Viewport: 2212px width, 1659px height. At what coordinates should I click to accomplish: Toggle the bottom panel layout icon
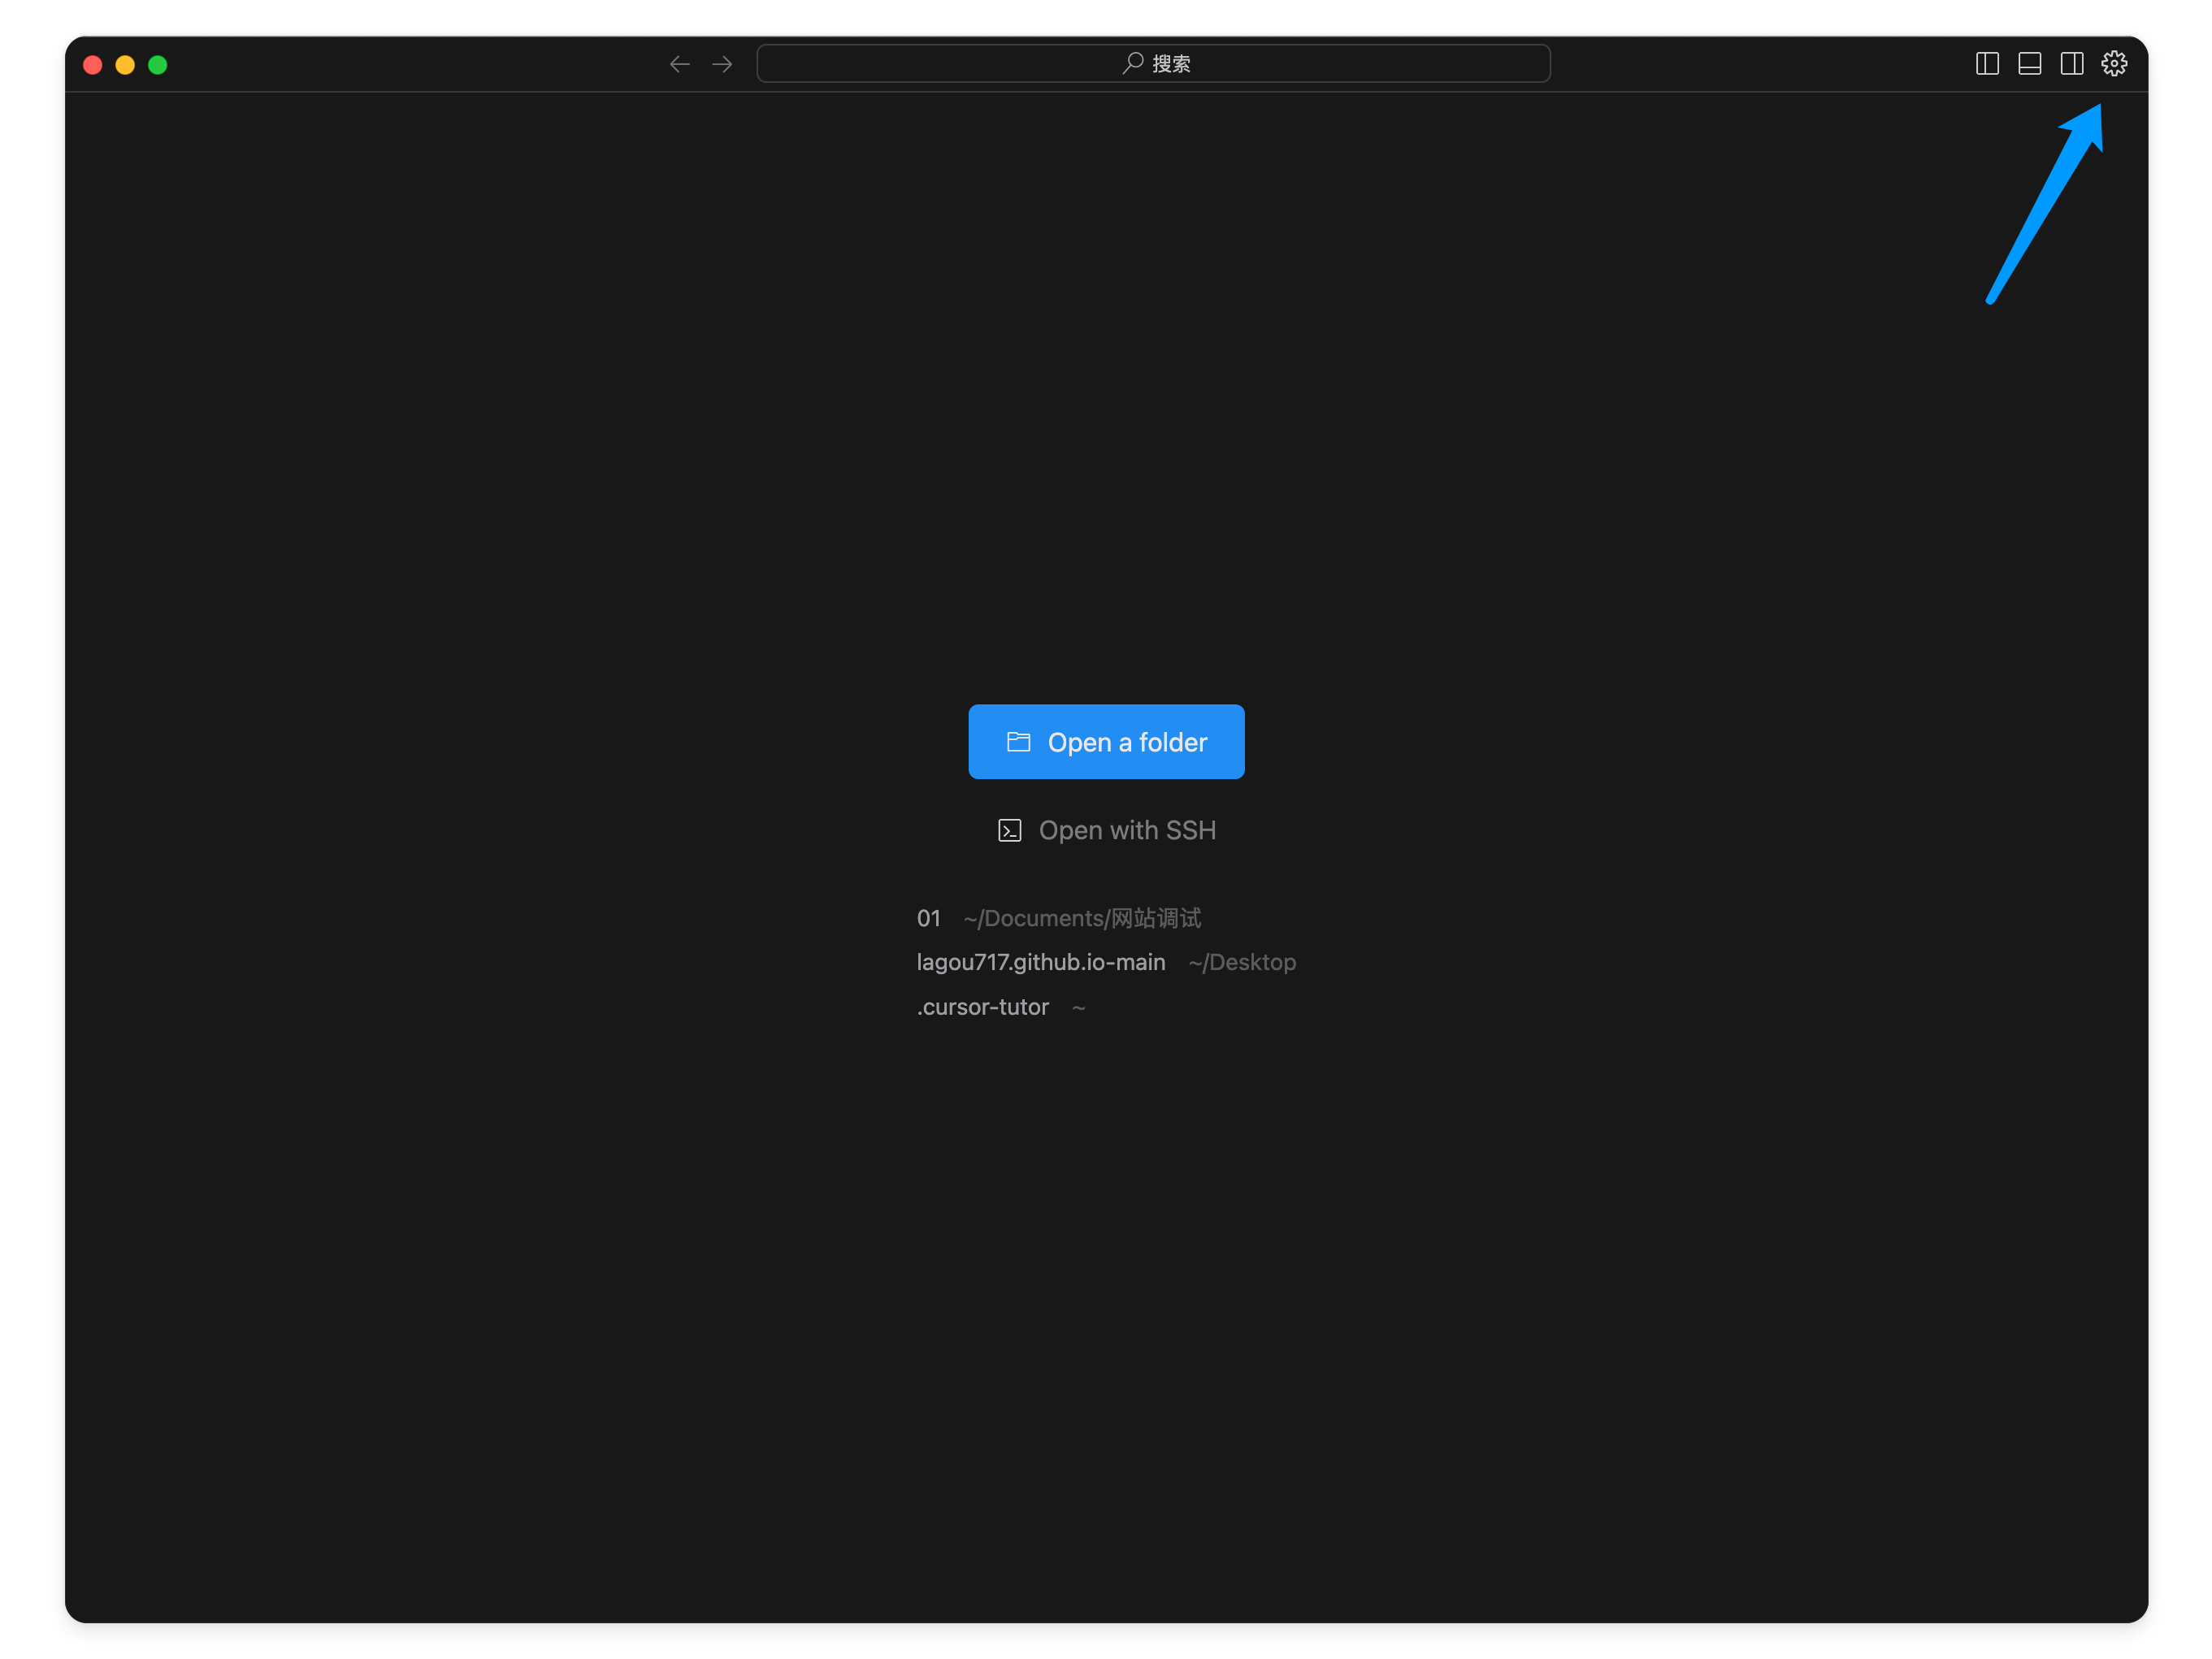(2029, 64)
